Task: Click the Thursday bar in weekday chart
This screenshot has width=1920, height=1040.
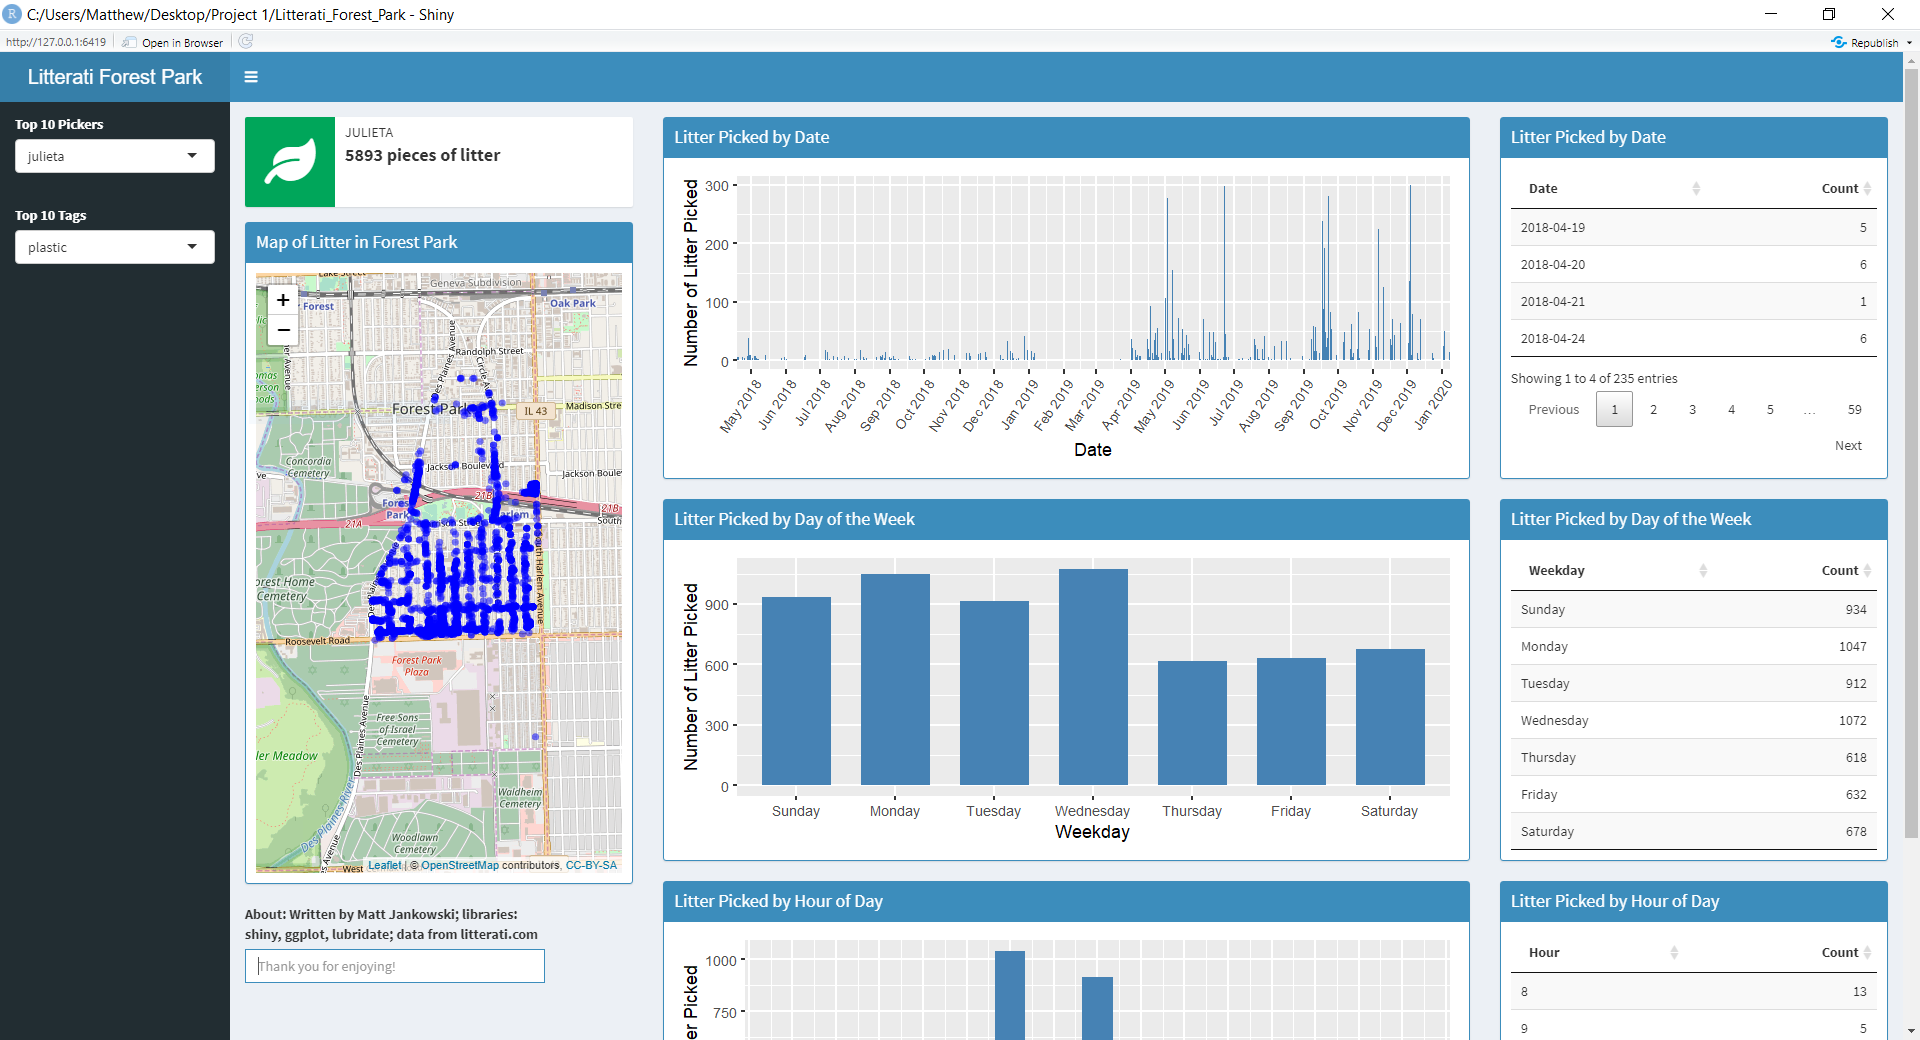Action: [1192, 723]
